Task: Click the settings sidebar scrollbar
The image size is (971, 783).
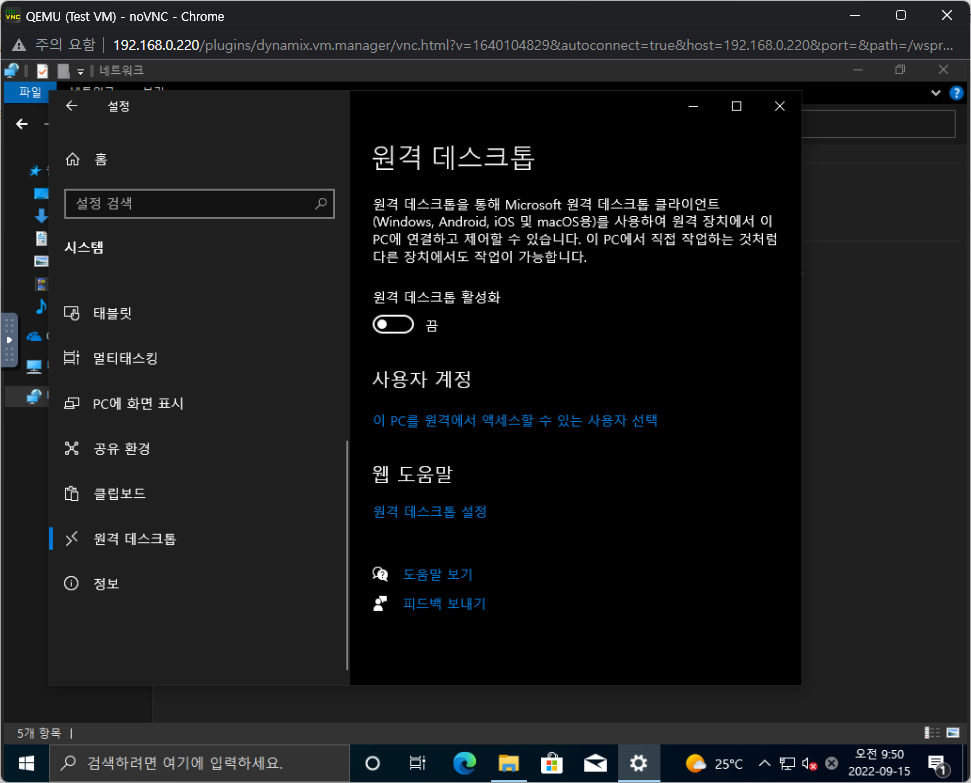Action: tap(347, 555)
